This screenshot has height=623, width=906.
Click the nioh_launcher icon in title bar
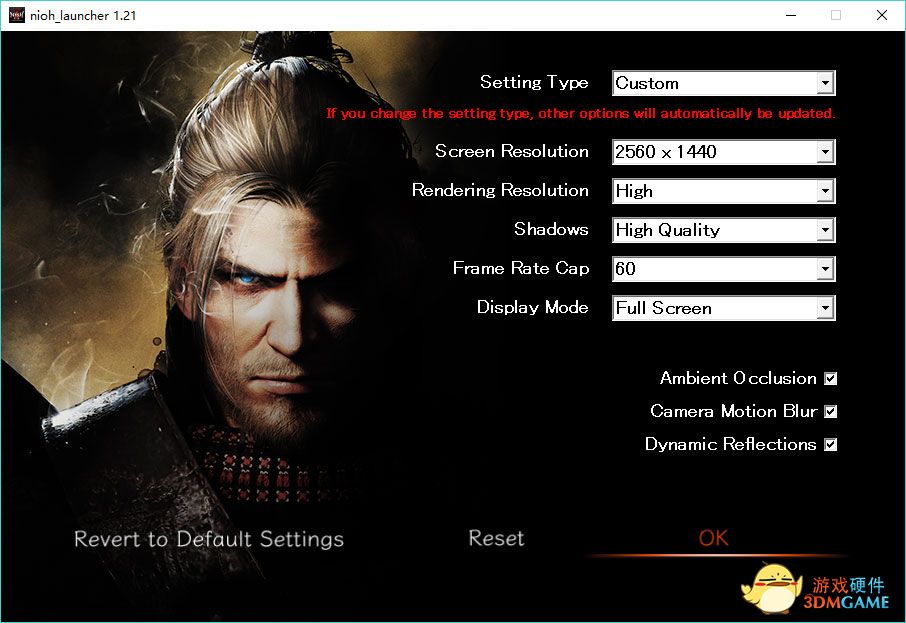(16, 15)
